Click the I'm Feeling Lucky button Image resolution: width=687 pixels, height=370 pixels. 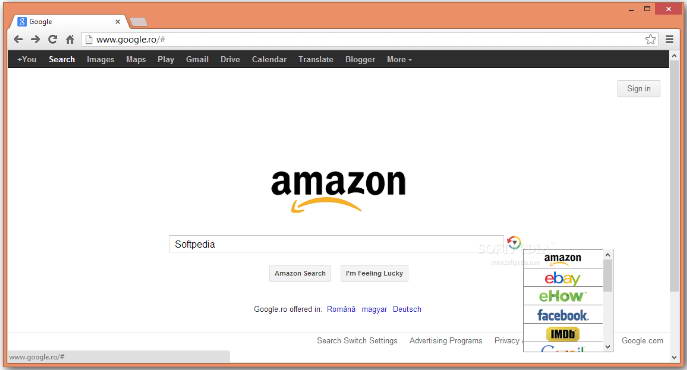point(374,274)
